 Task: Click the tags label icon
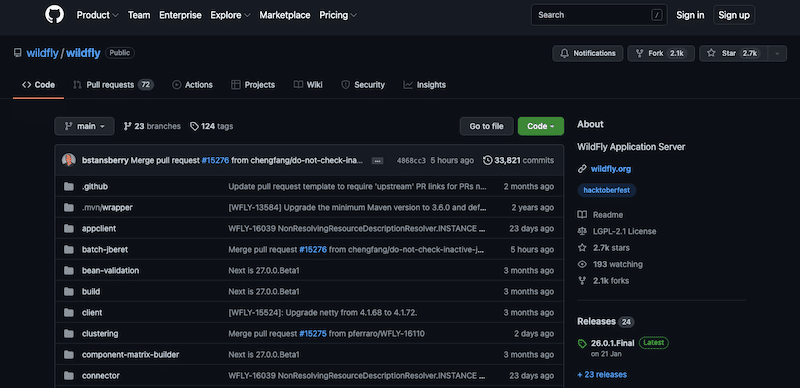(x=194, y=126)
